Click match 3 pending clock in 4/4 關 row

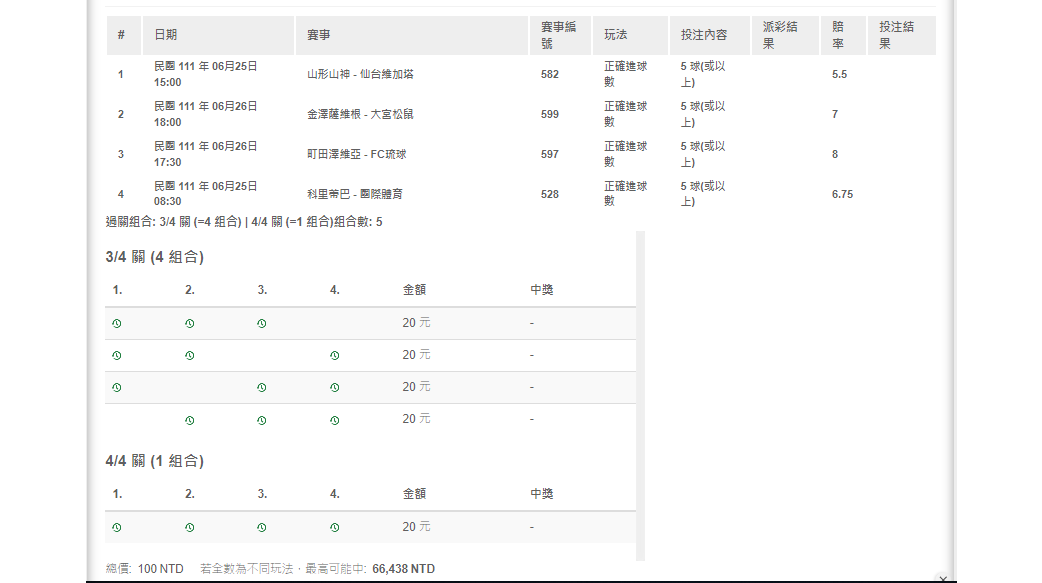pos(262,527)
